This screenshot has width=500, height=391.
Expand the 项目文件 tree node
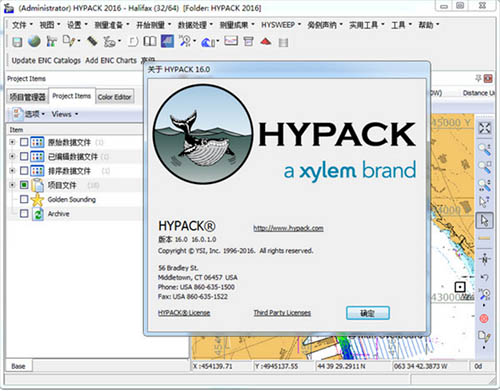(x=12, y=184)
